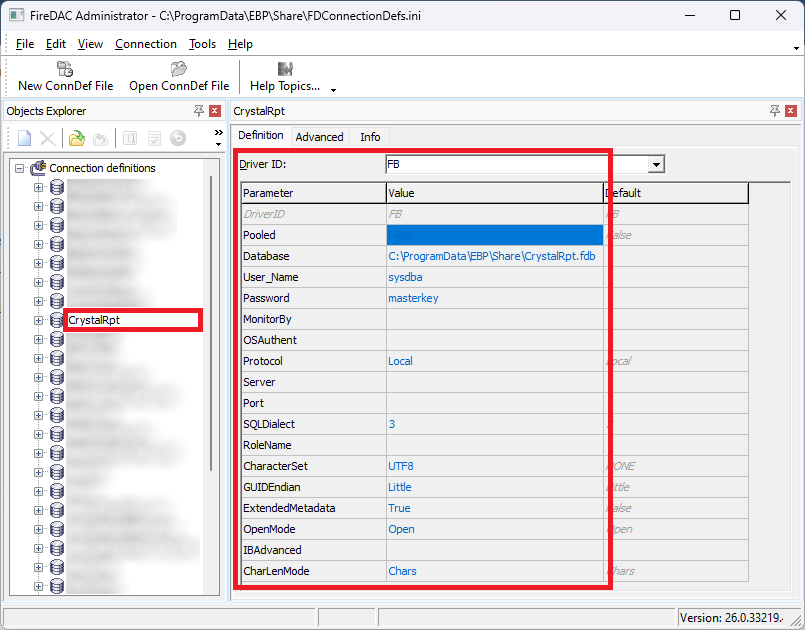Click the empty RoleName value cell
This screenshot has width=805, height=630.
[x=495, y=446]
